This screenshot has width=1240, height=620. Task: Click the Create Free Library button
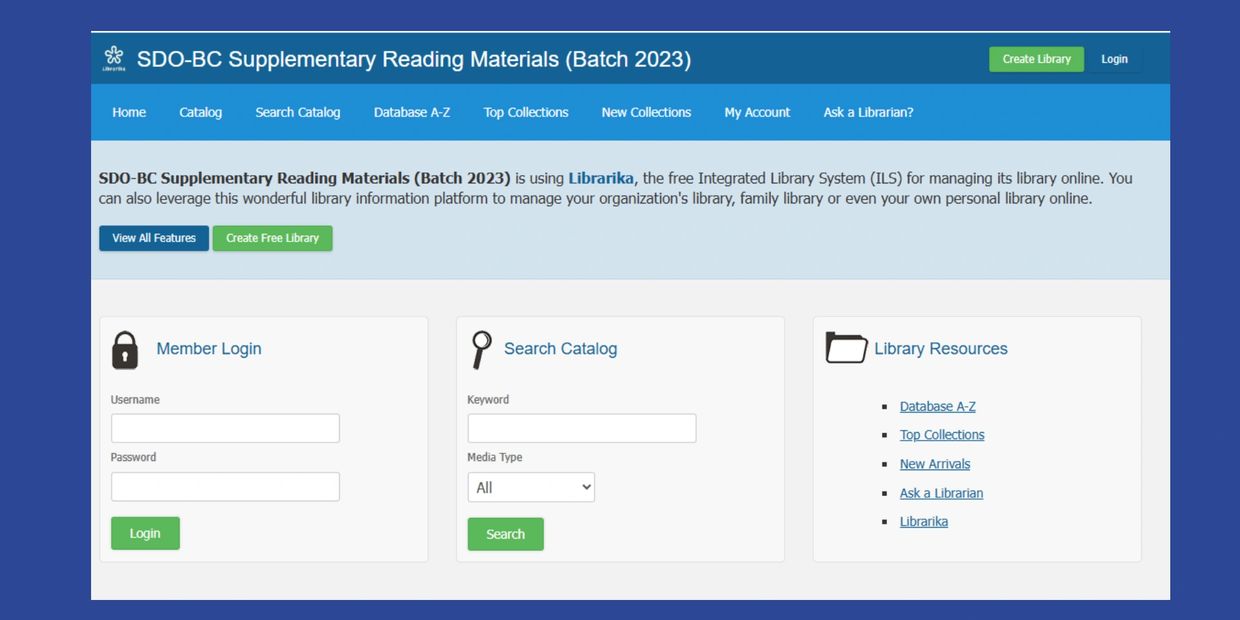point(272,238)
